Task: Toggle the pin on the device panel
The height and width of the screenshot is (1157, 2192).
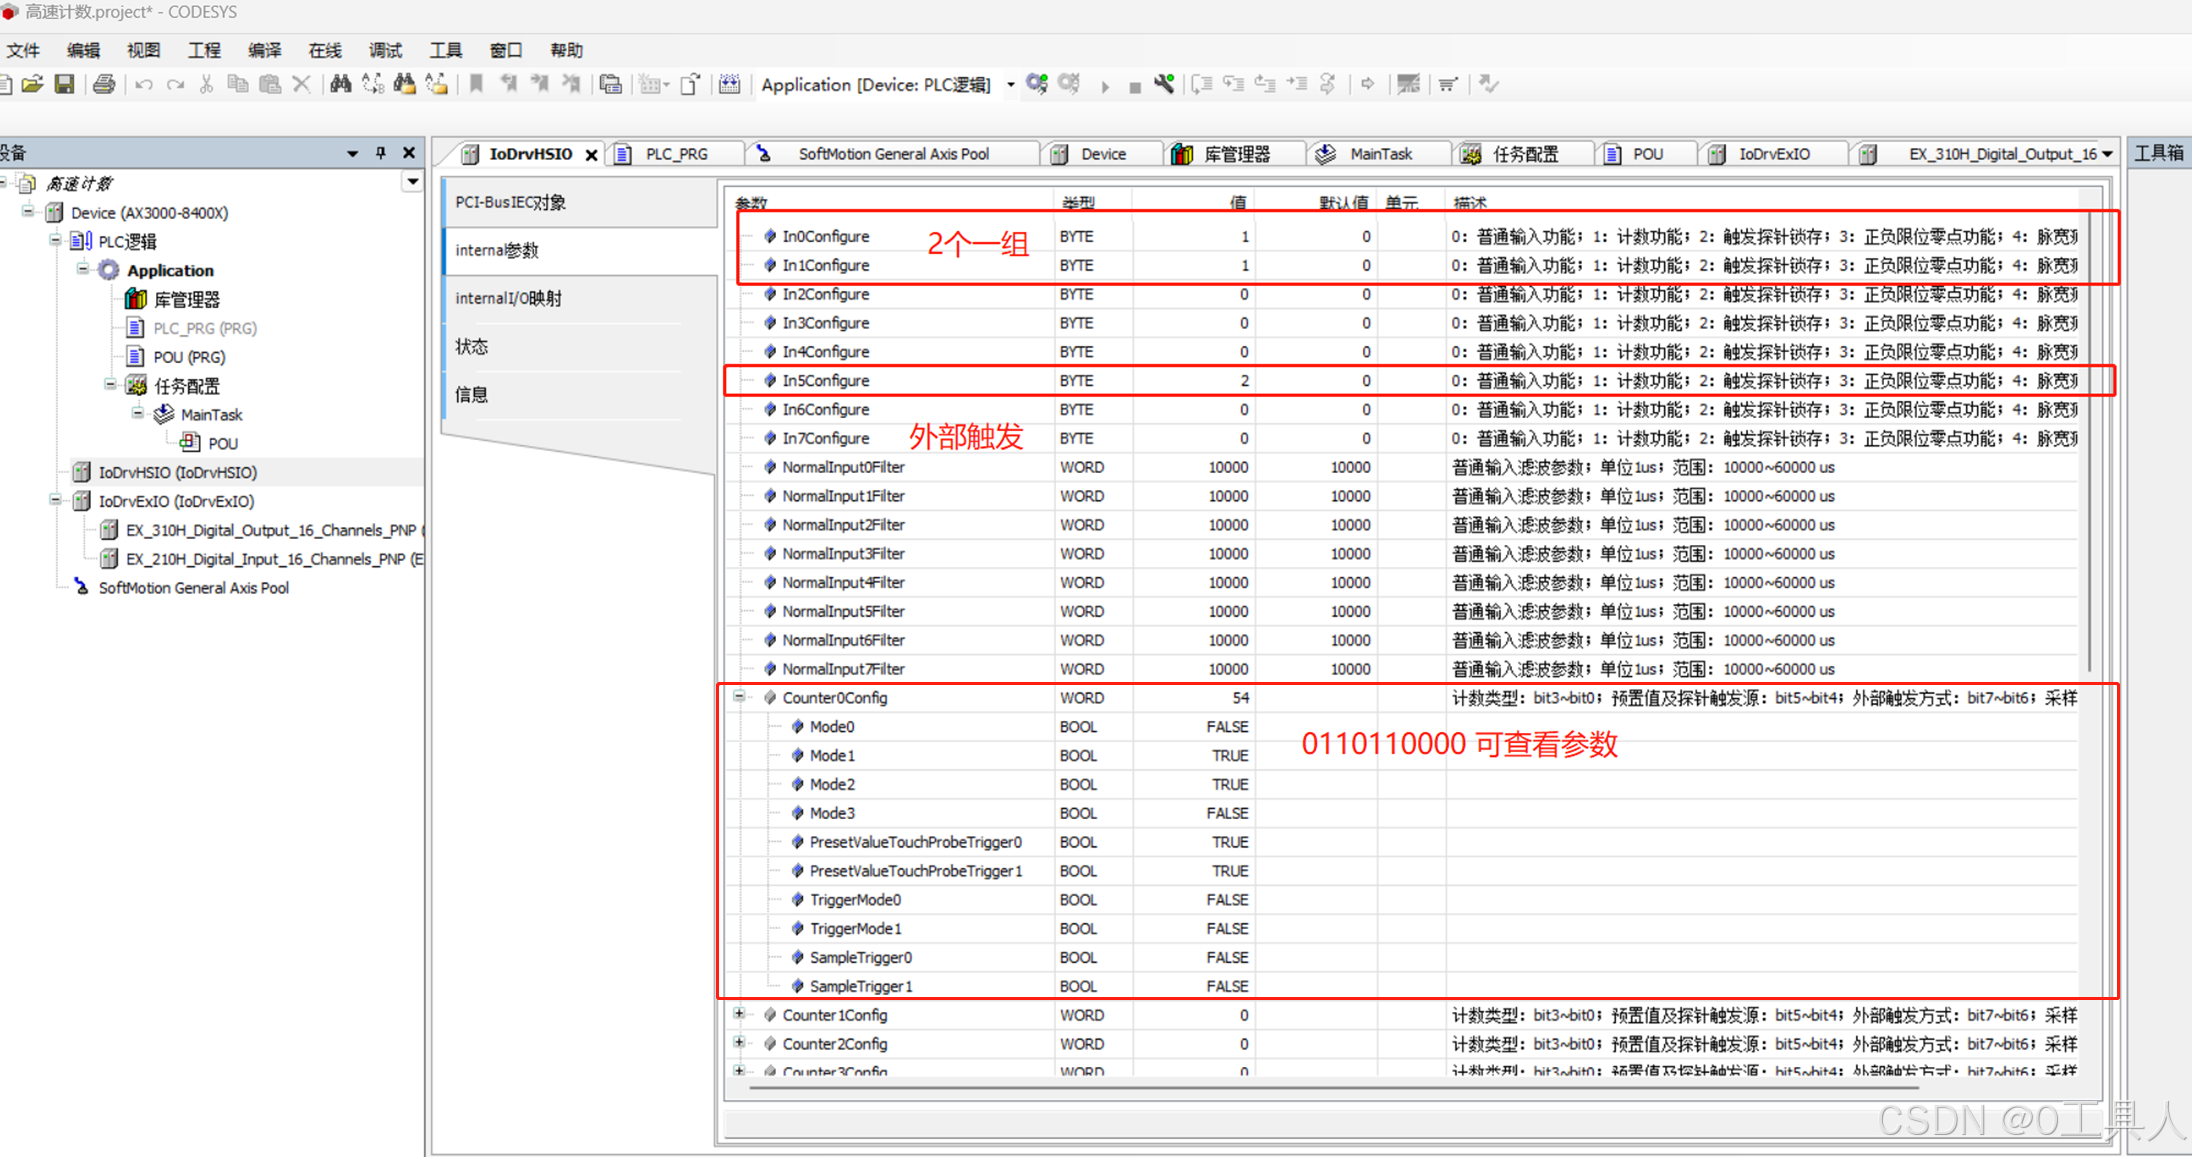Action: [380, 153]
